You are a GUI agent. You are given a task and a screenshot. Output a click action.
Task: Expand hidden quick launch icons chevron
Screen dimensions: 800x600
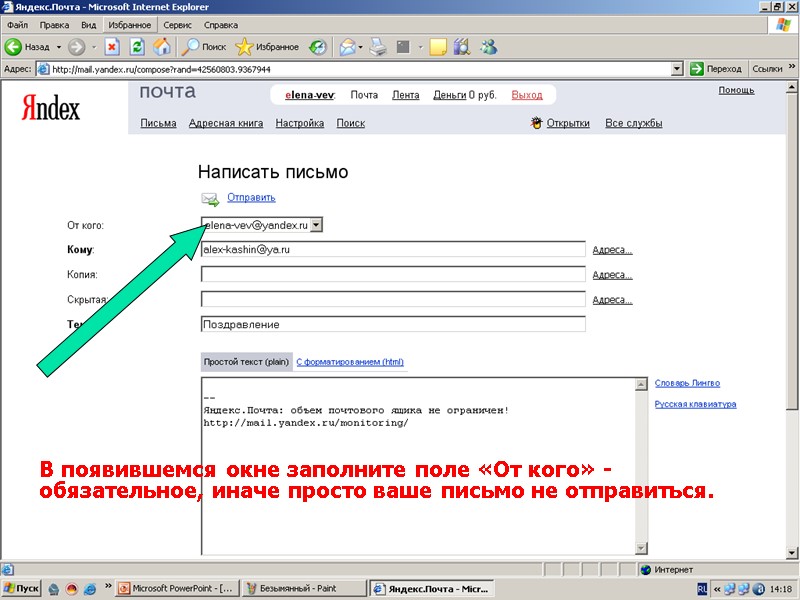click(x=108, y=586)
